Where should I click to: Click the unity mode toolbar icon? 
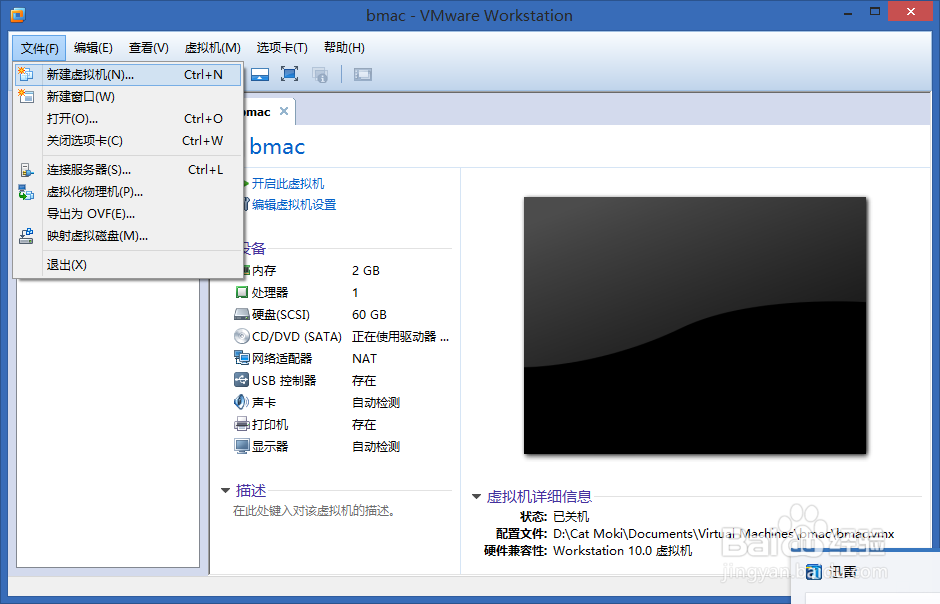click(x=320, y=75)
